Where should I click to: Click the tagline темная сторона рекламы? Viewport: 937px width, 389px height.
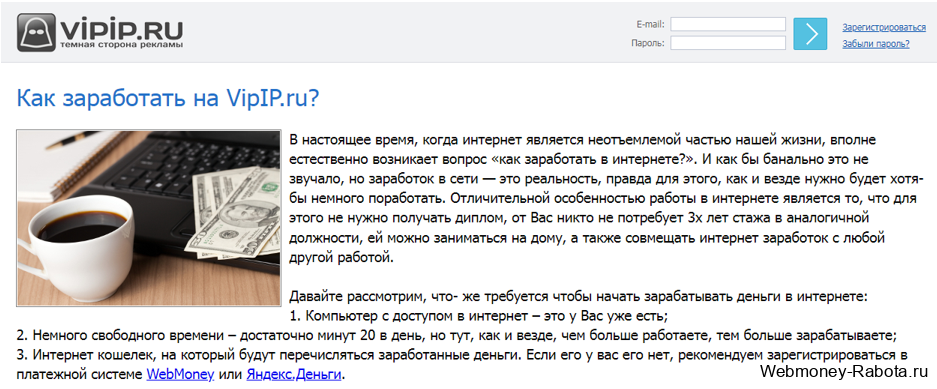pos(122,45)
